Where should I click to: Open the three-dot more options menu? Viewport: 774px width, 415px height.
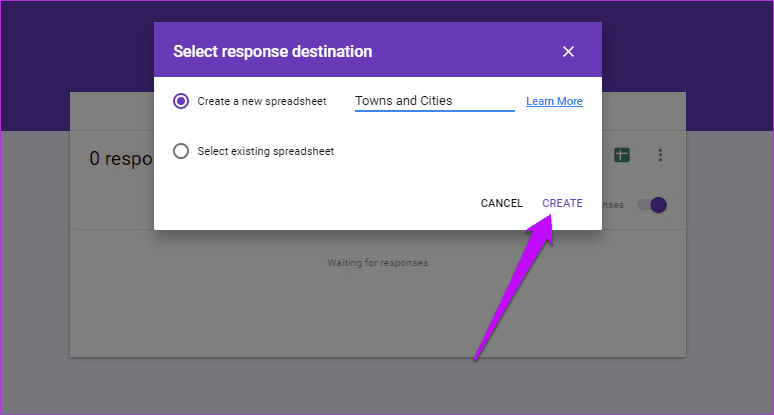click(660, 155)
